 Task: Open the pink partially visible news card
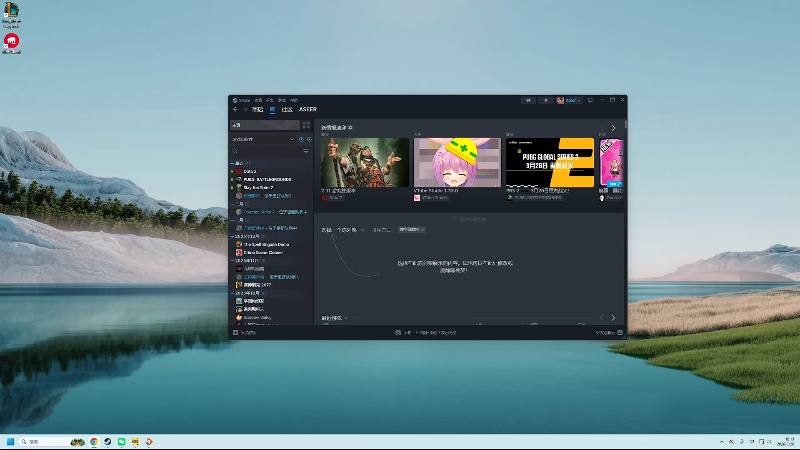coord(611,162)
